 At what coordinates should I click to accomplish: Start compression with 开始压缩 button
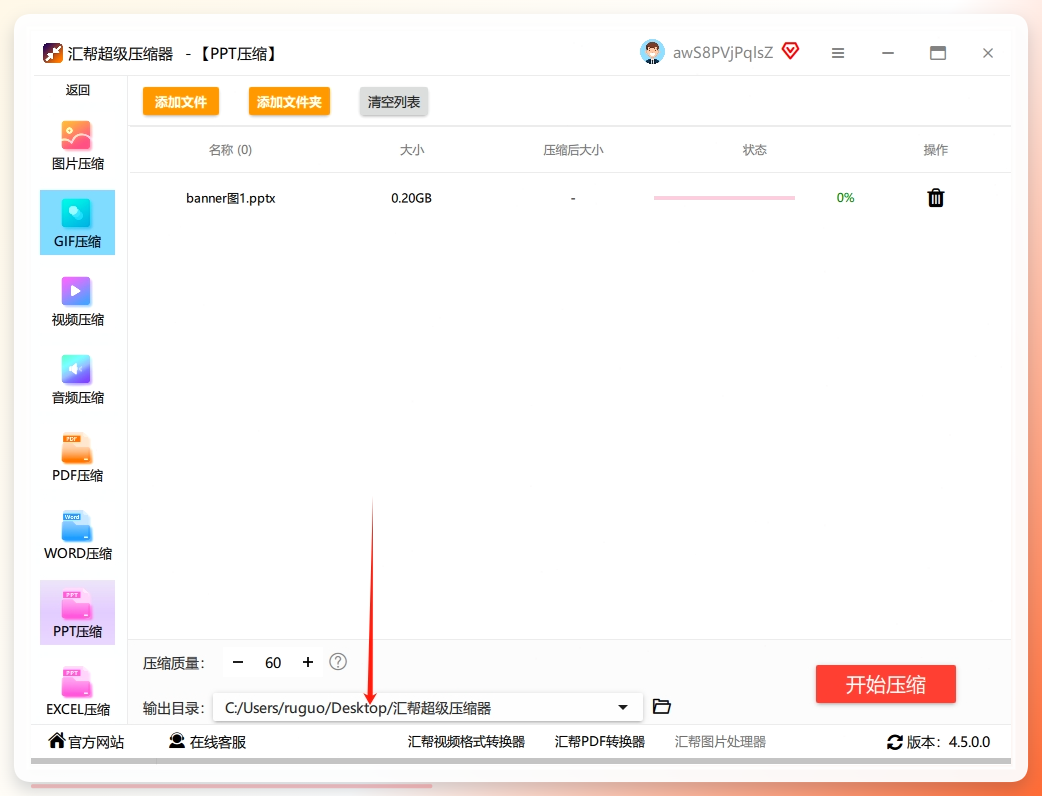(x=886, y=684)
